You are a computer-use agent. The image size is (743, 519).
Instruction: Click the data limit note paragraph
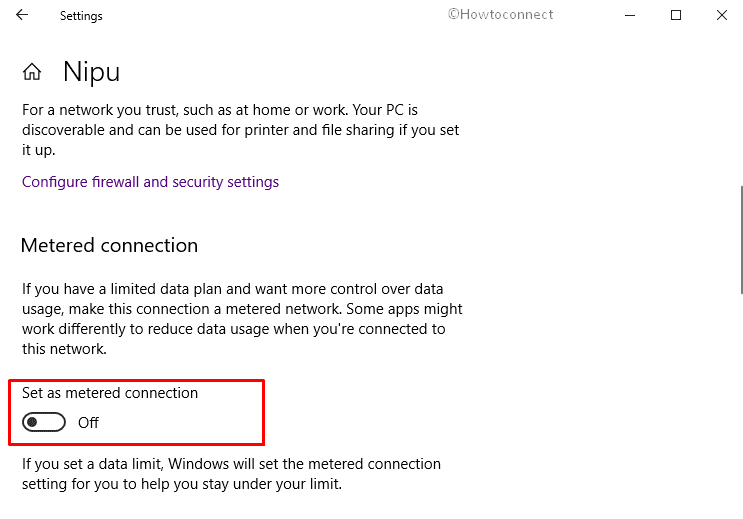point(231,473)
